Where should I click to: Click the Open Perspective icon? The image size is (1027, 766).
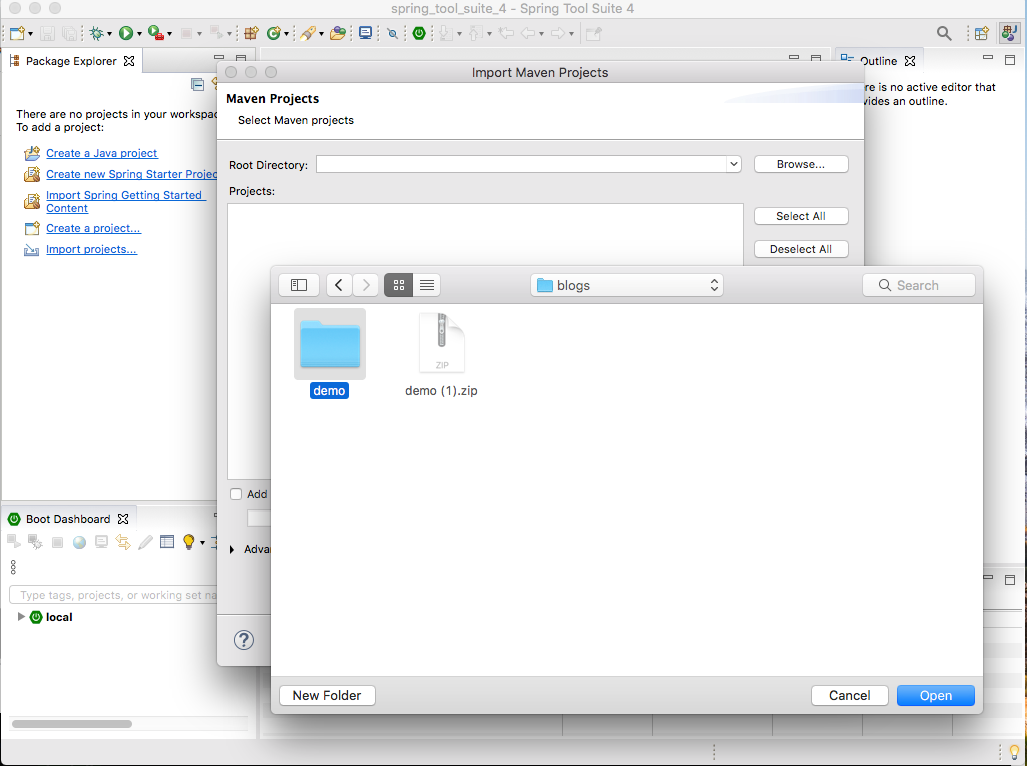(x=981, y=33)
